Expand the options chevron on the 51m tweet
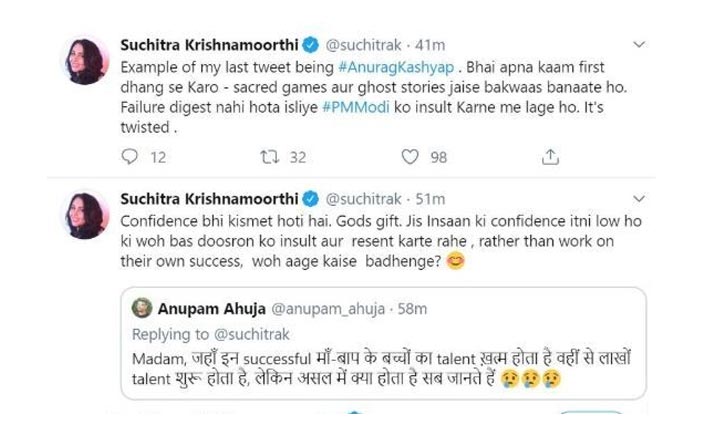 coord(639,198)
